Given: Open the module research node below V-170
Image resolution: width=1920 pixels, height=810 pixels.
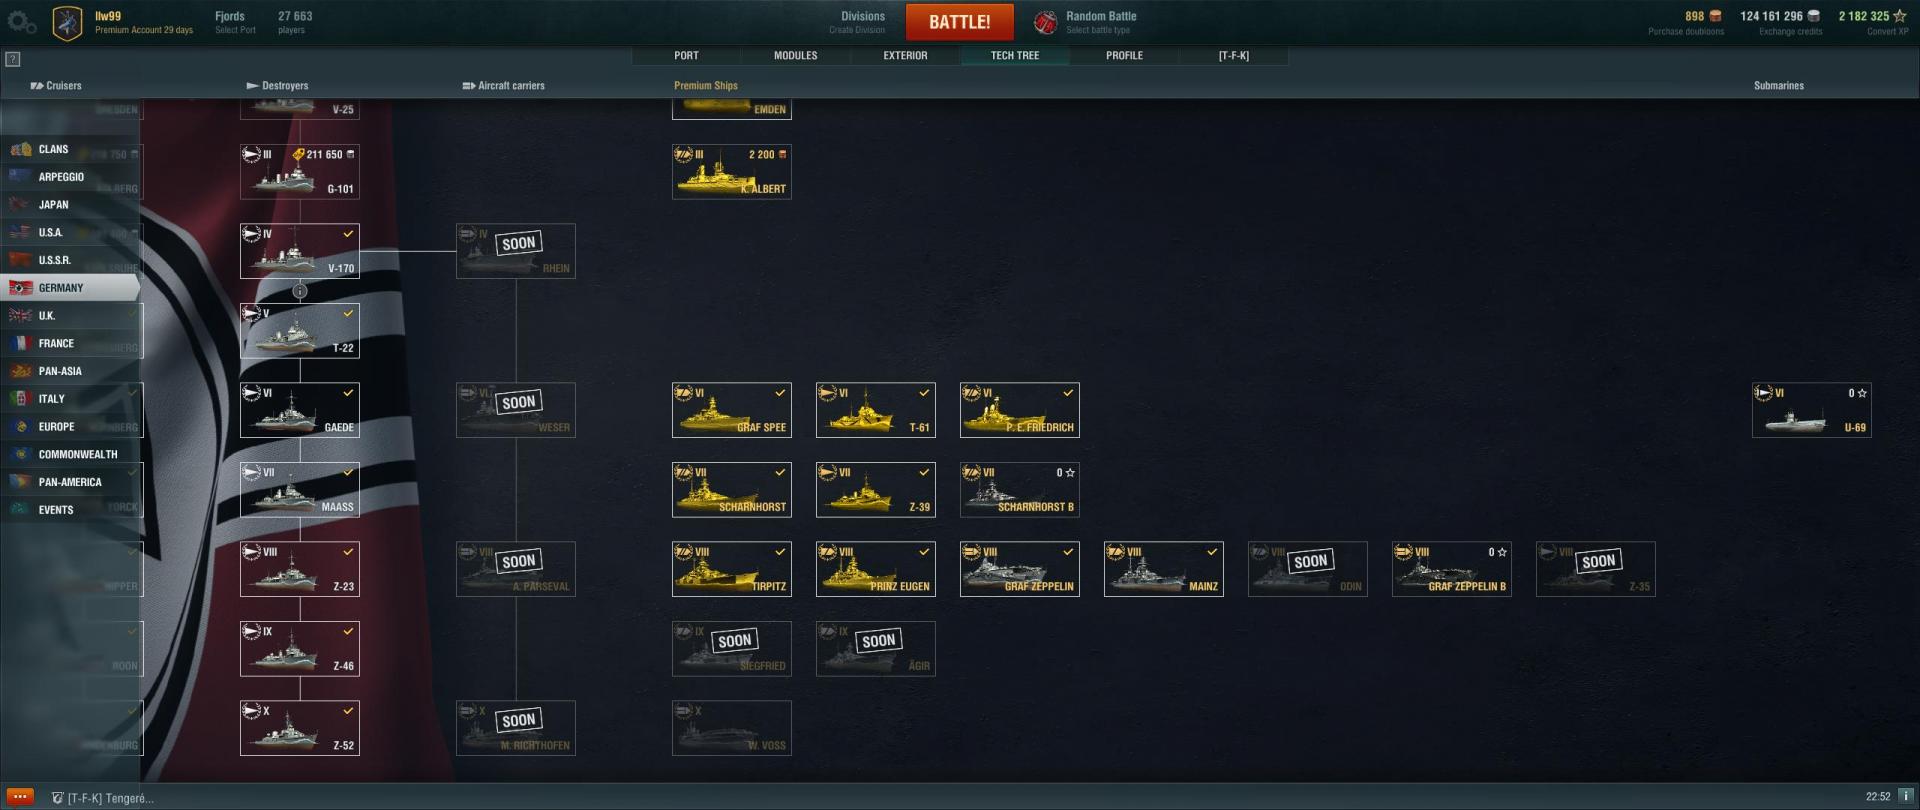Looking at the screenshot, I should [300, 291].
